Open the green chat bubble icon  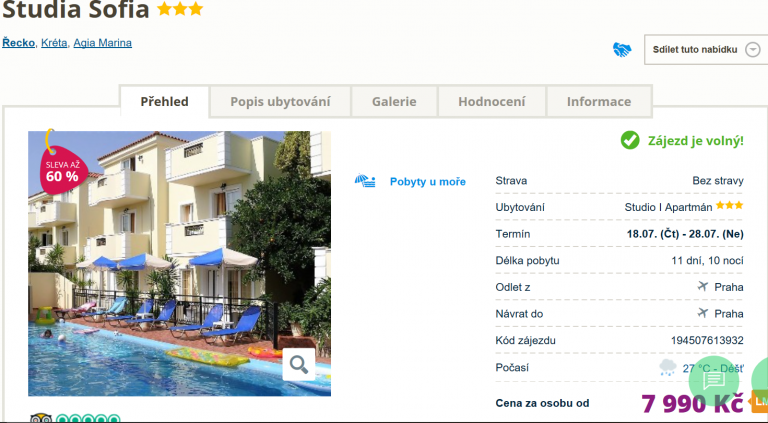tap(714, 380)
